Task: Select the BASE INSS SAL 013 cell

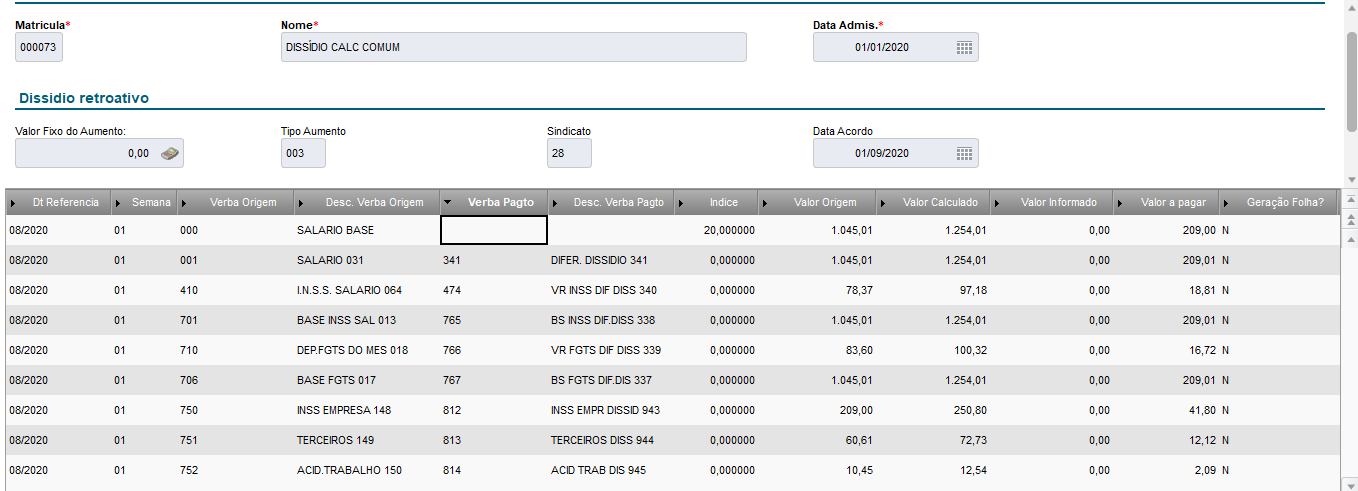Action: (366, 320)
